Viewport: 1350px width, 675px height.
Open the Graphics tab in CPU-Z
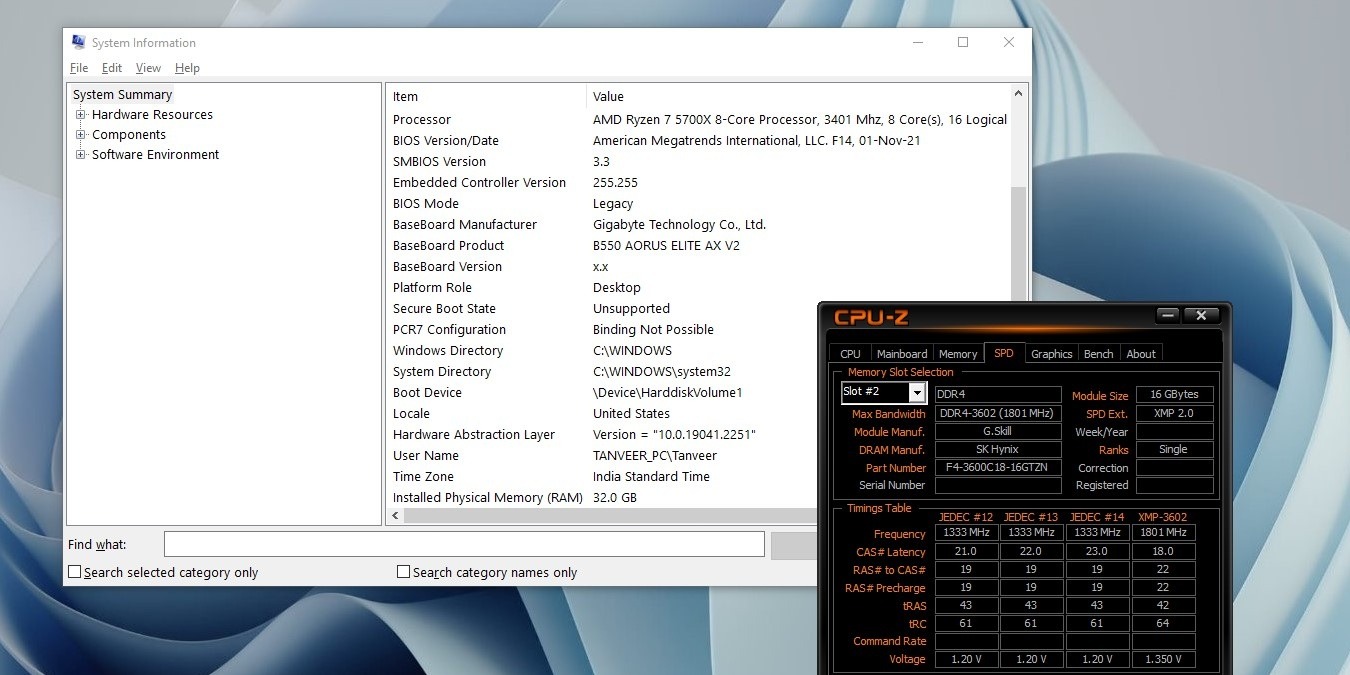tap(1051, 353)
